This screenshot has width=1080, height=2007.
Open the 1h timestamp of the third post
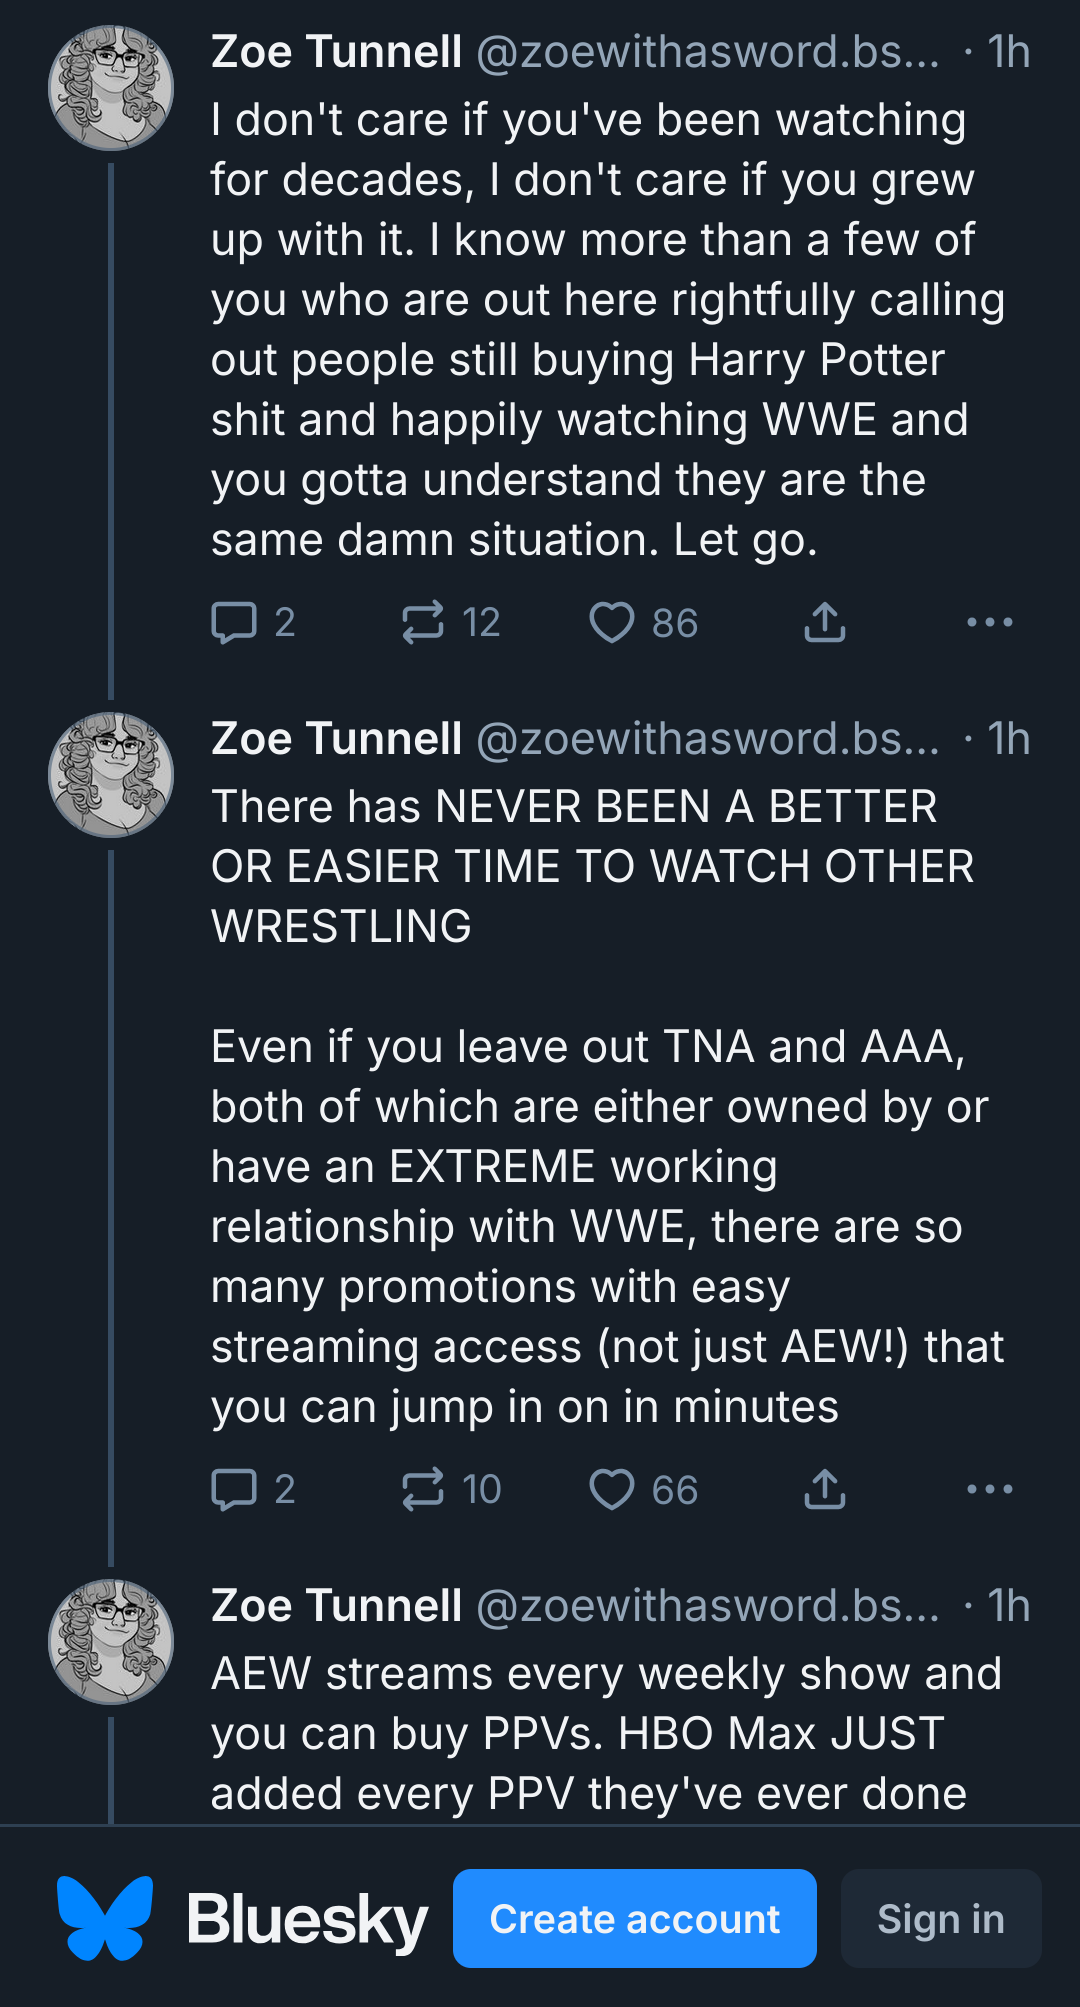click(x=1008, y=1606)
